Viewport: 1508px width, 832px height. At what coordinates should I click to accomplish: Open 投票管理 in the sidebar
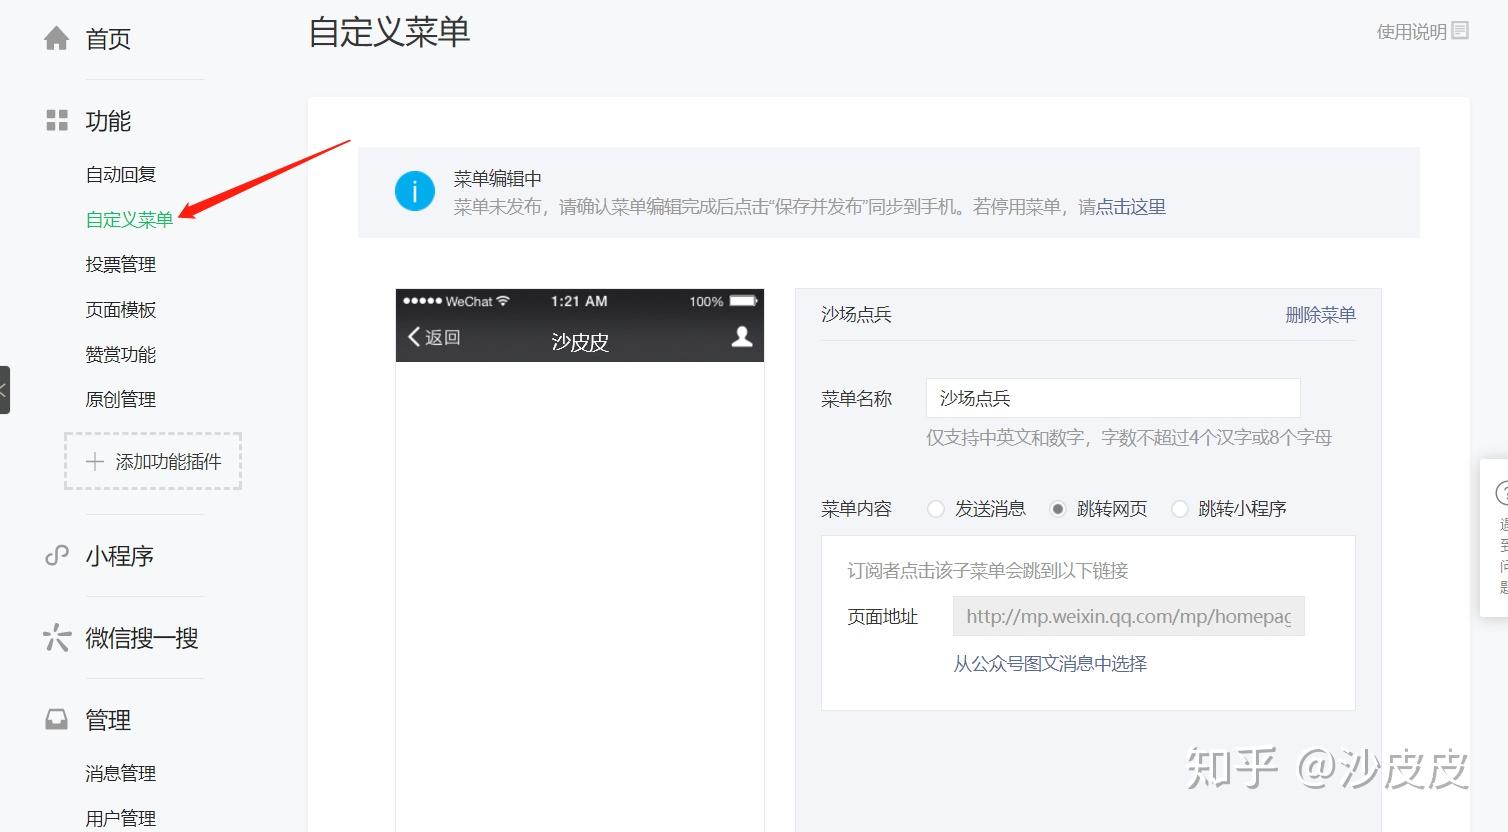pyautogui.click(x=121, y=264)
